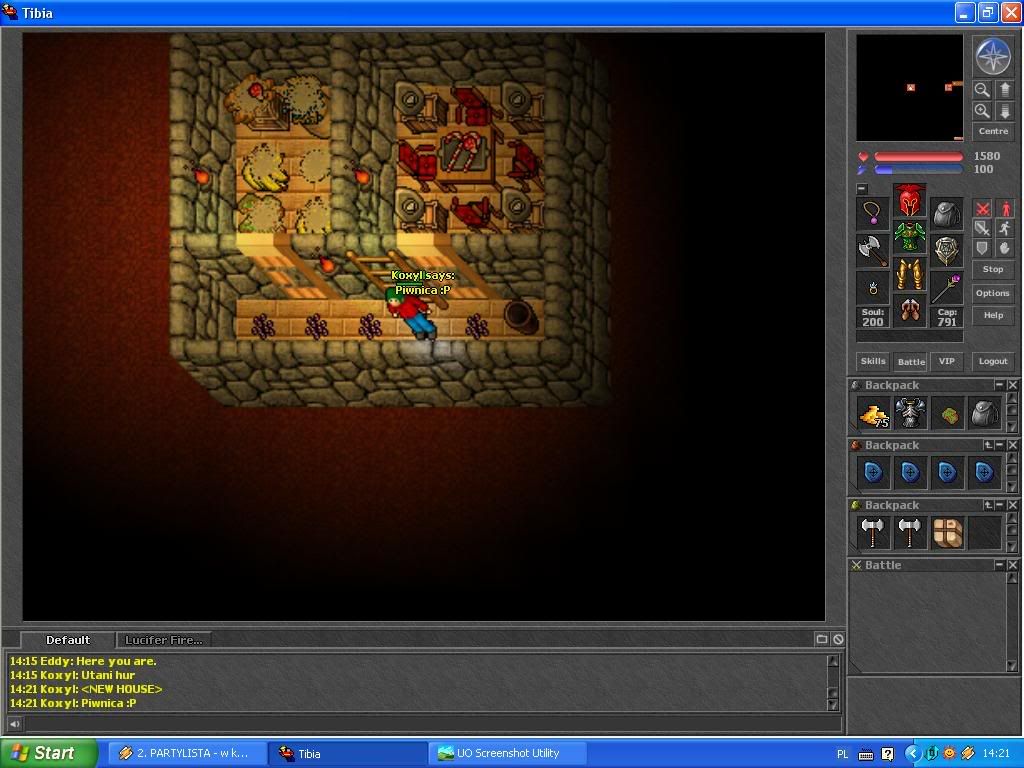Select the amulet in the necklace slot
This screenshot has width=1024, height=768.
[872, 213]
